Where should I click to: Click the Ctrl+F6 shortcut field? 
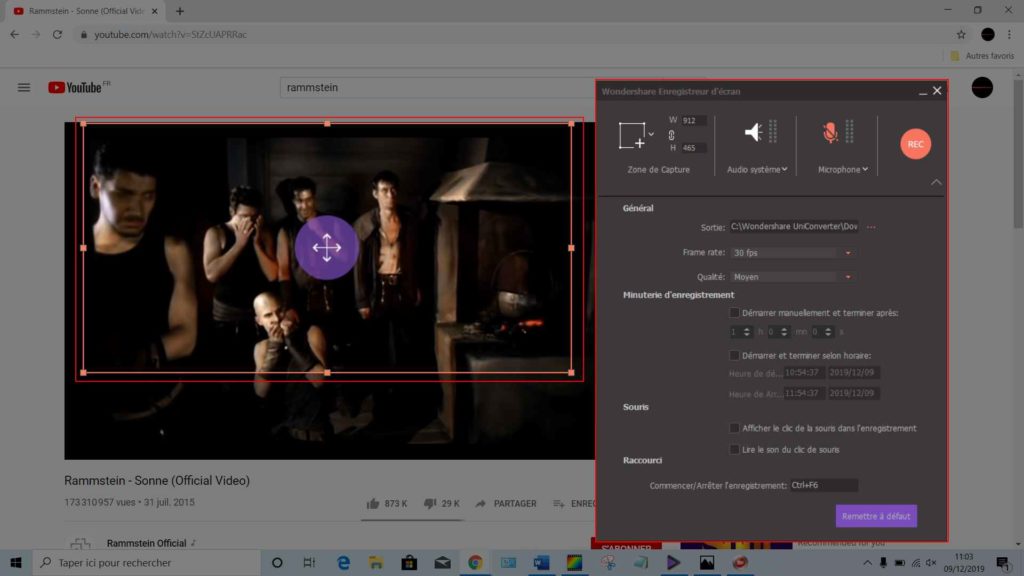pos(824,485)
